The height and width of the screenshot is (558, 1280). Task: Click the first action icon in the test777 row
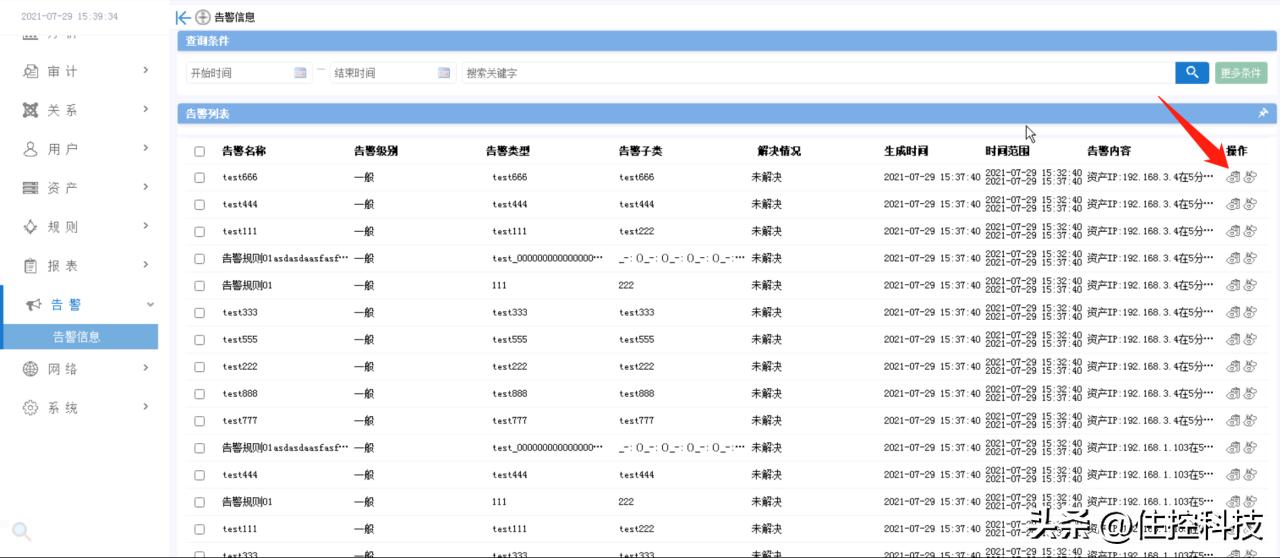pos(1233,420)
